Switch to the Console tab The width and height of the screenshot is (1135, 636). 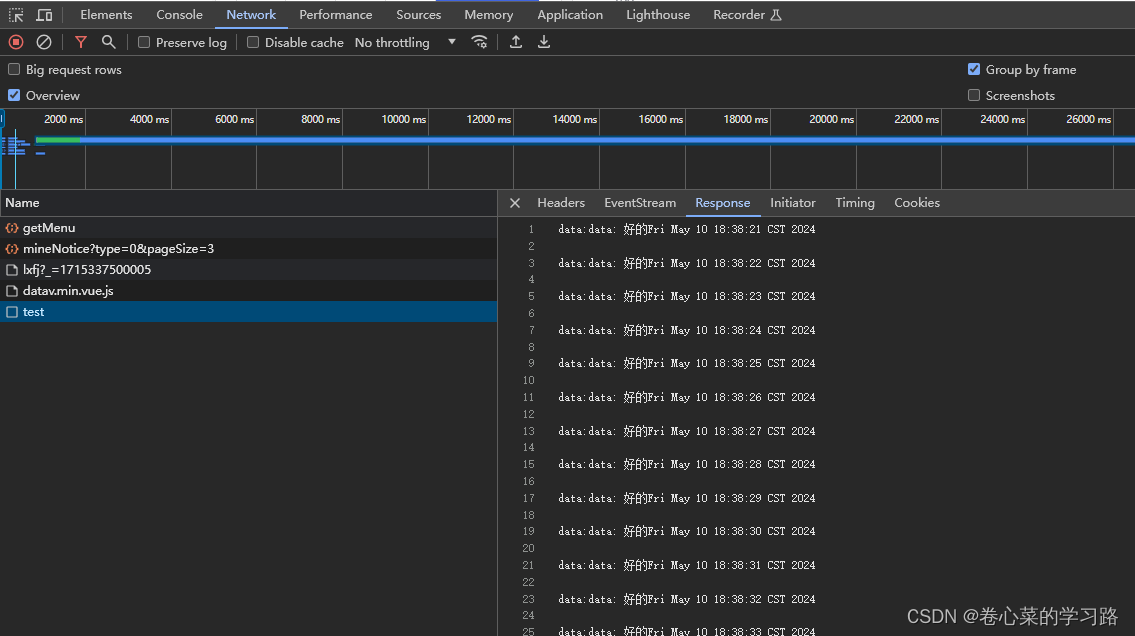179,15
